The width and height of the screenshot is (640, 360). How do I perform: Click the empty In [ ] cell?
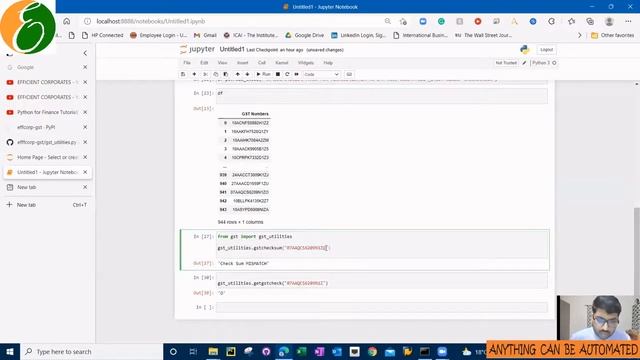(382, 307)
